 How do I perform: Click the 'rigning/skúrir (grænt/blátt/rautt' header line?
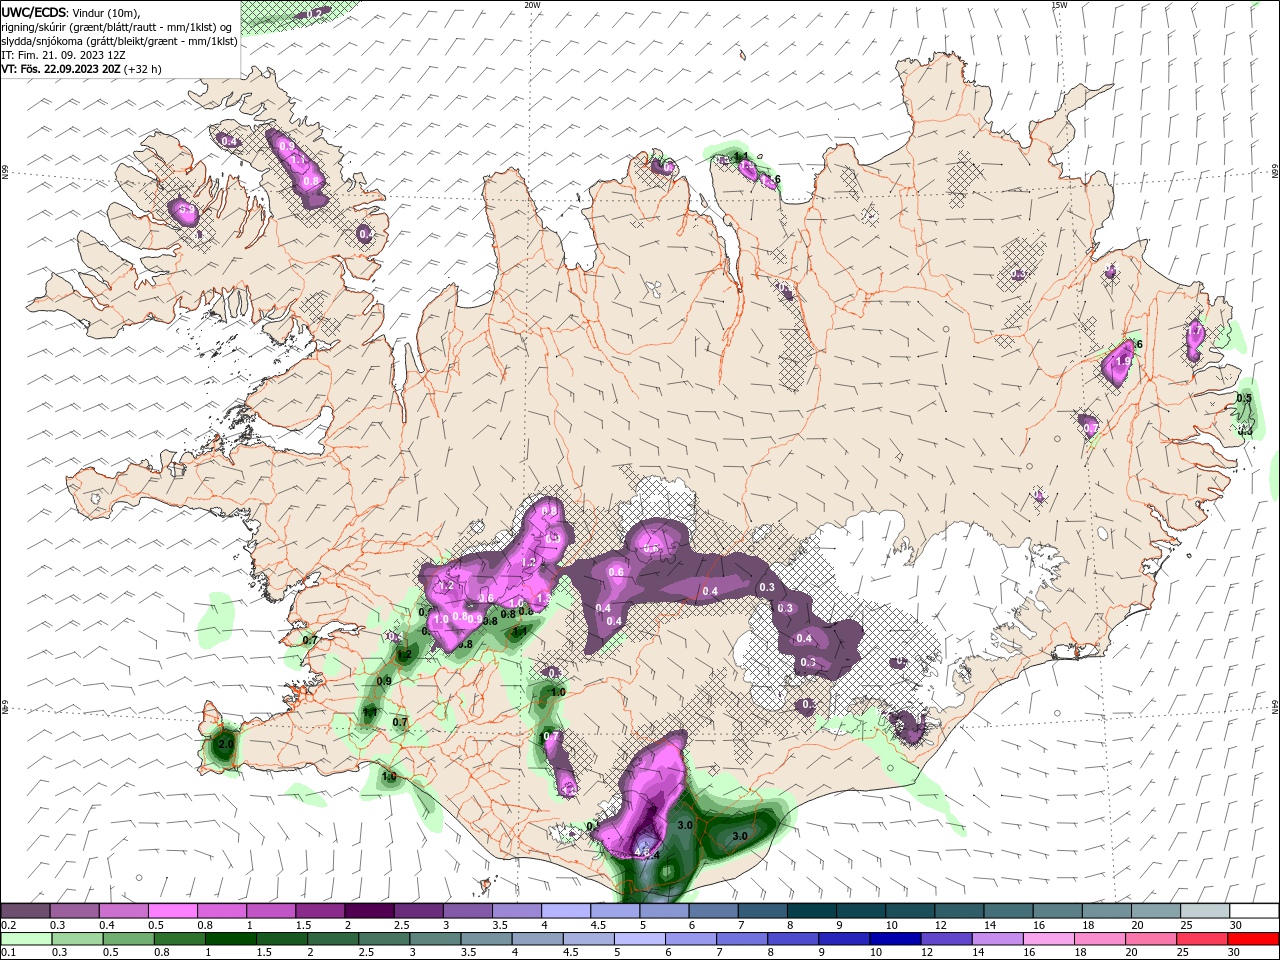pos(118,27)
